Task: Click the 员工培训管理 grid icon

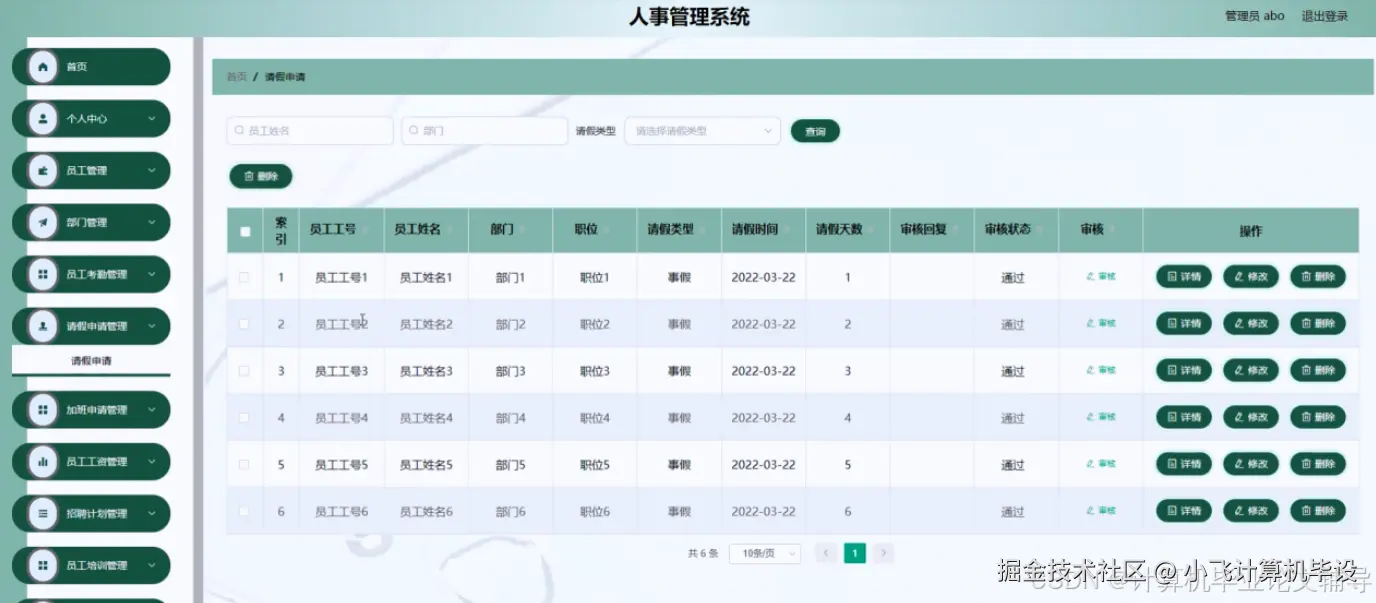Action: [42, 566]
